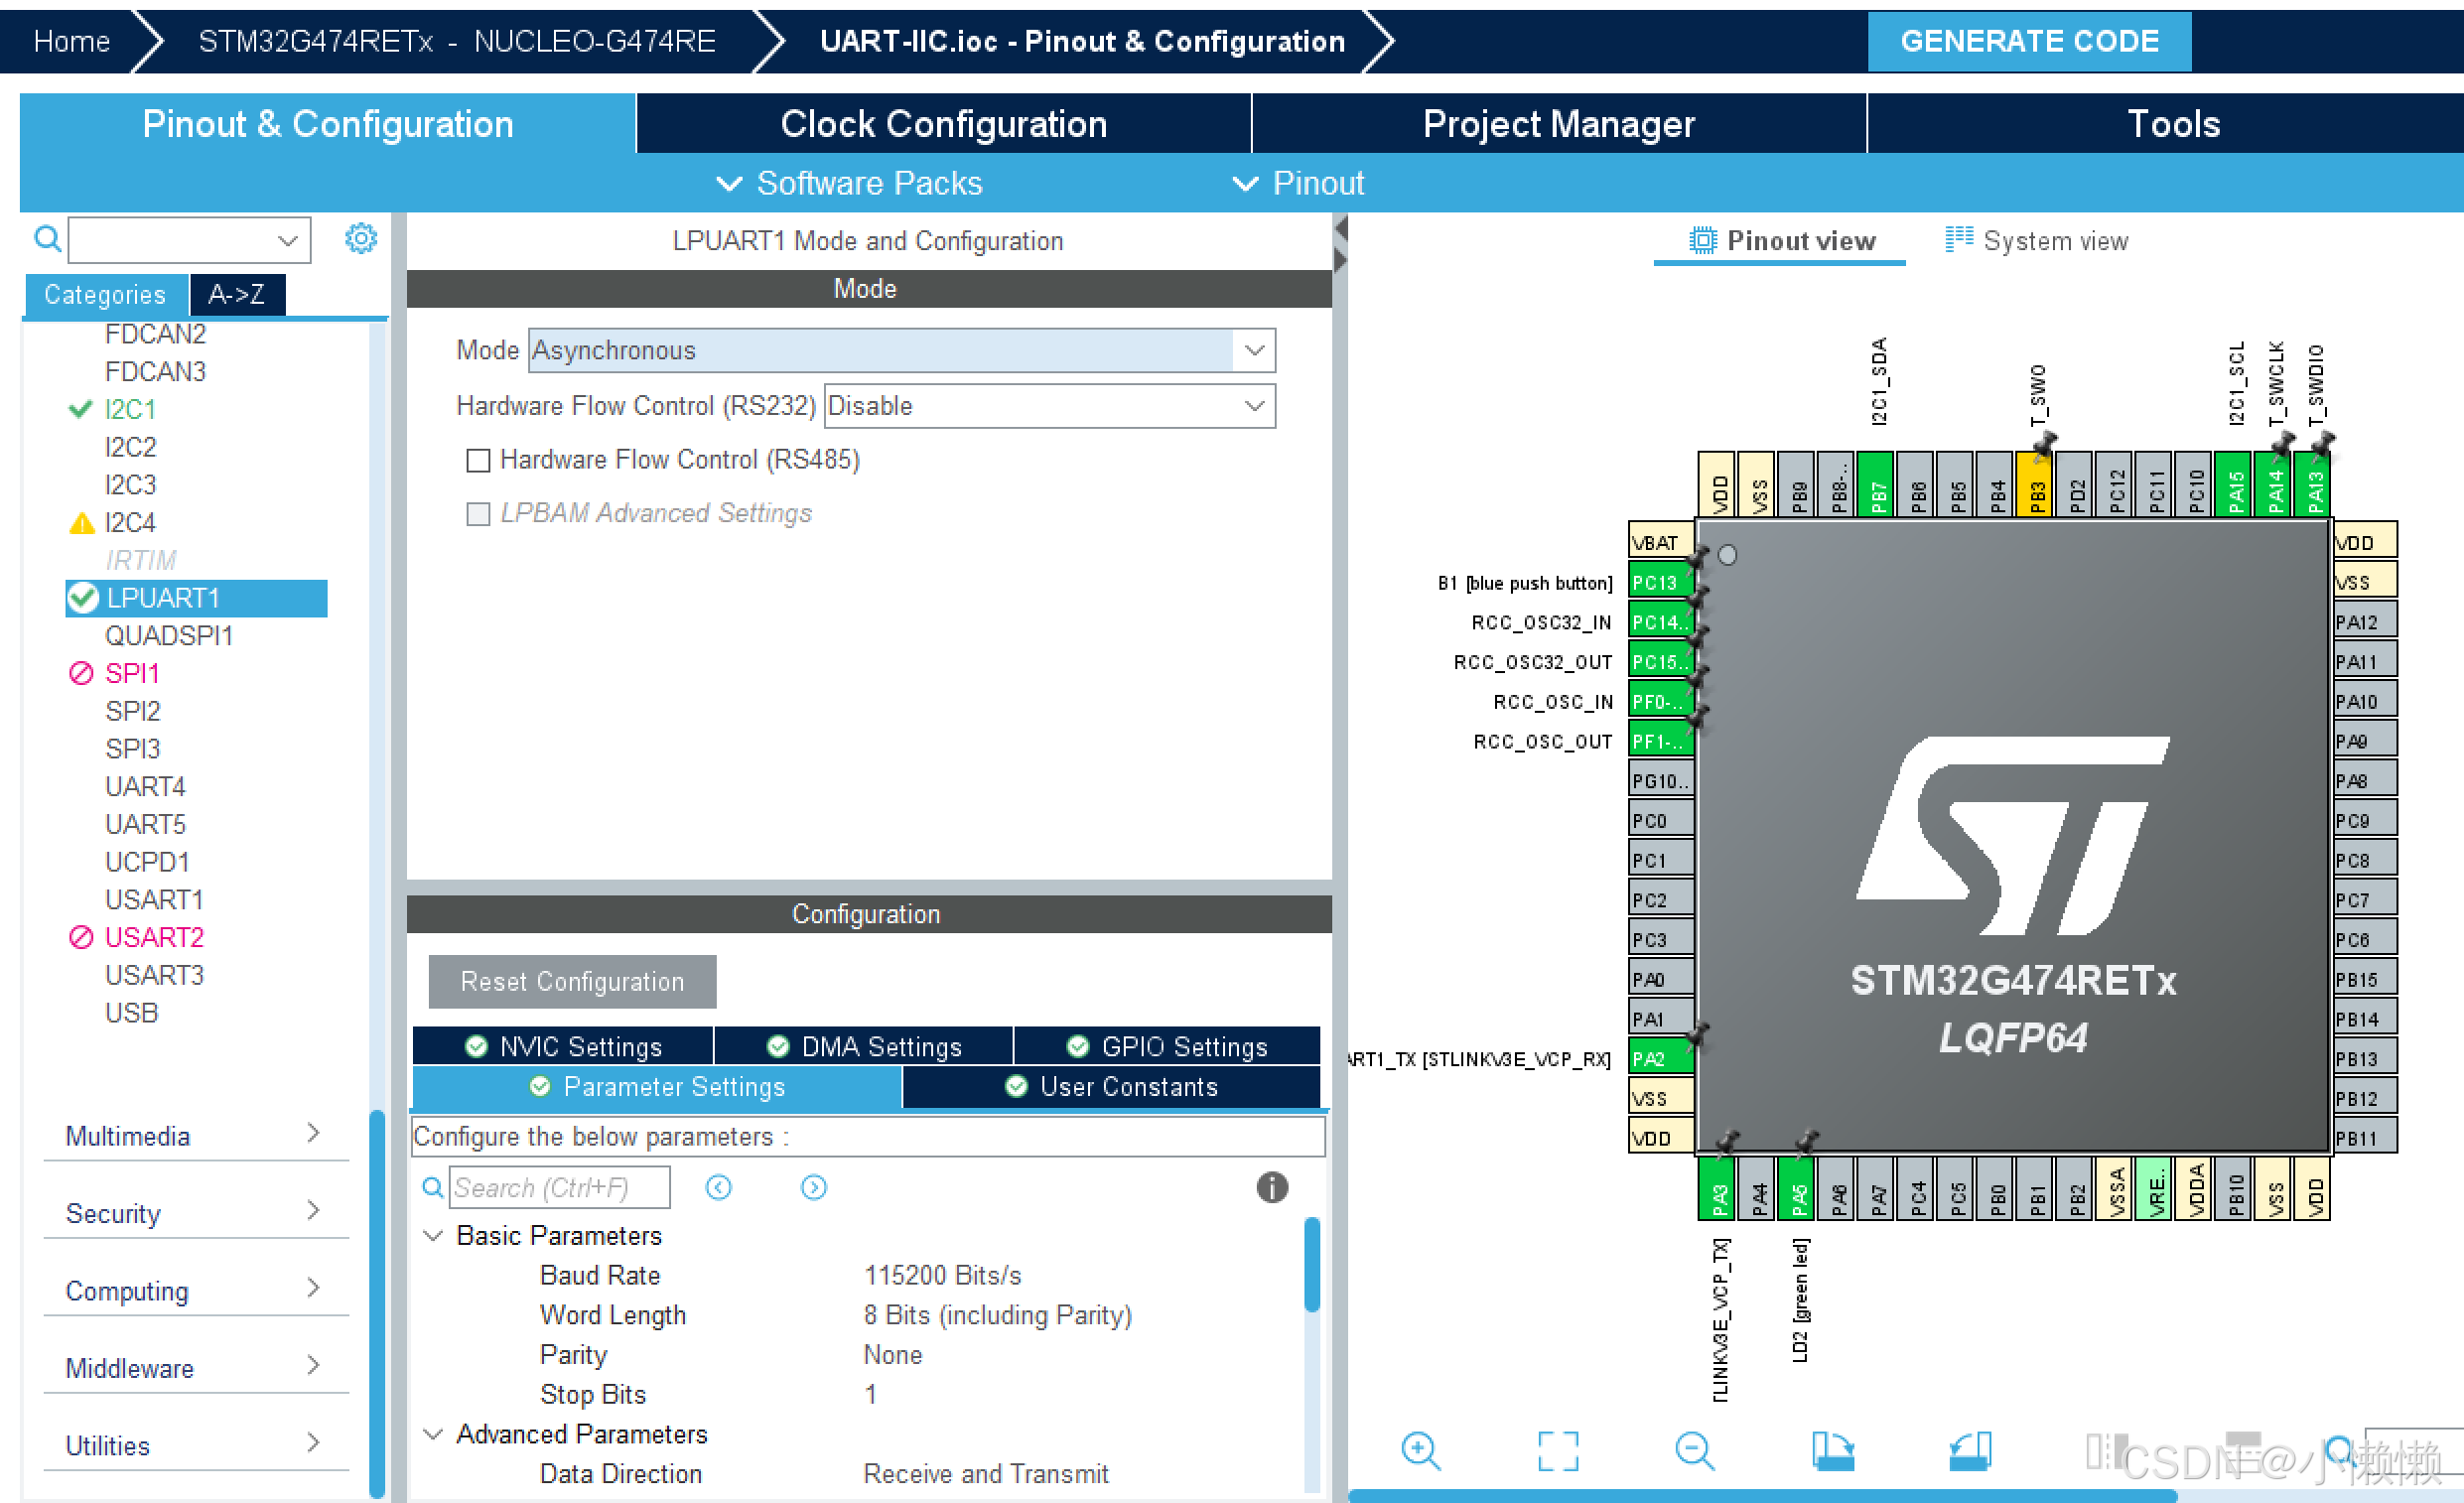2464x1503 pixels.
Task: Click the fit-to-screen frame icon
Action: (x=1557, y=1451)
